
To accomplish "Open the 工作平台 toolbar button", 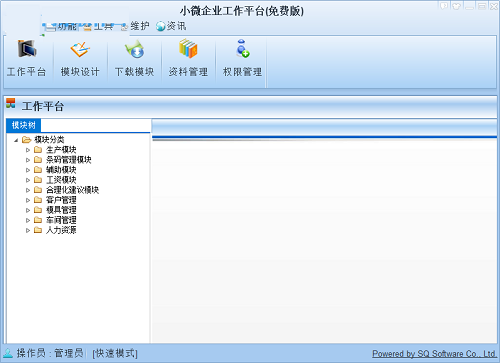I will pyautogui.click(x=27, y=58).
